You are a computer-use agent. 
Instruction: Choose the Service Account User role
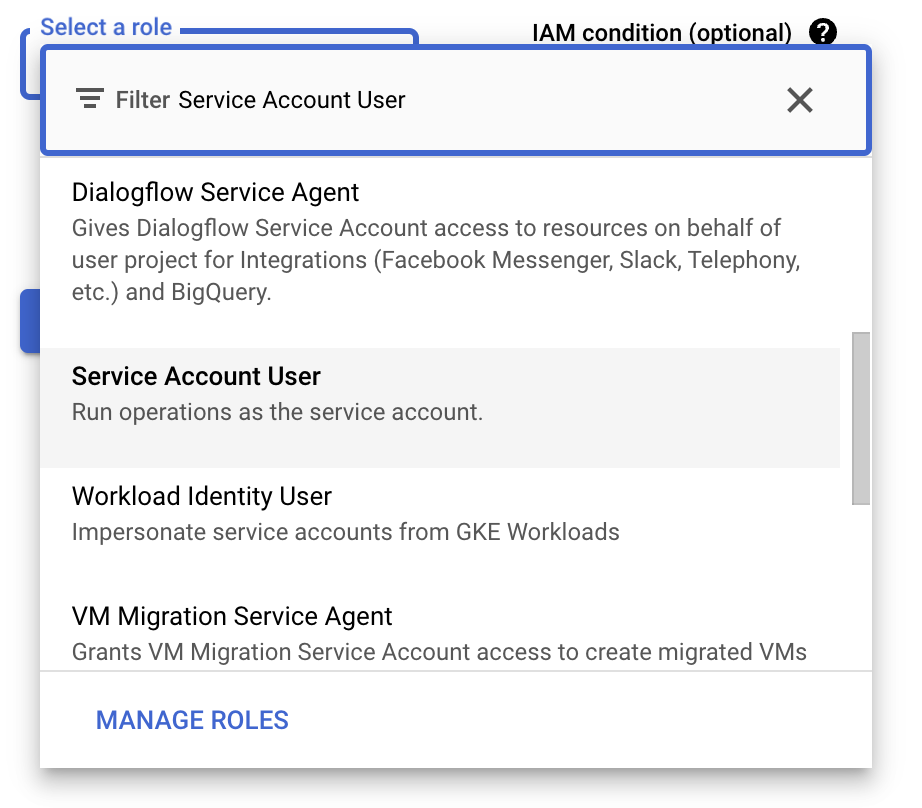pyautogui.click(x=440, y=408)
